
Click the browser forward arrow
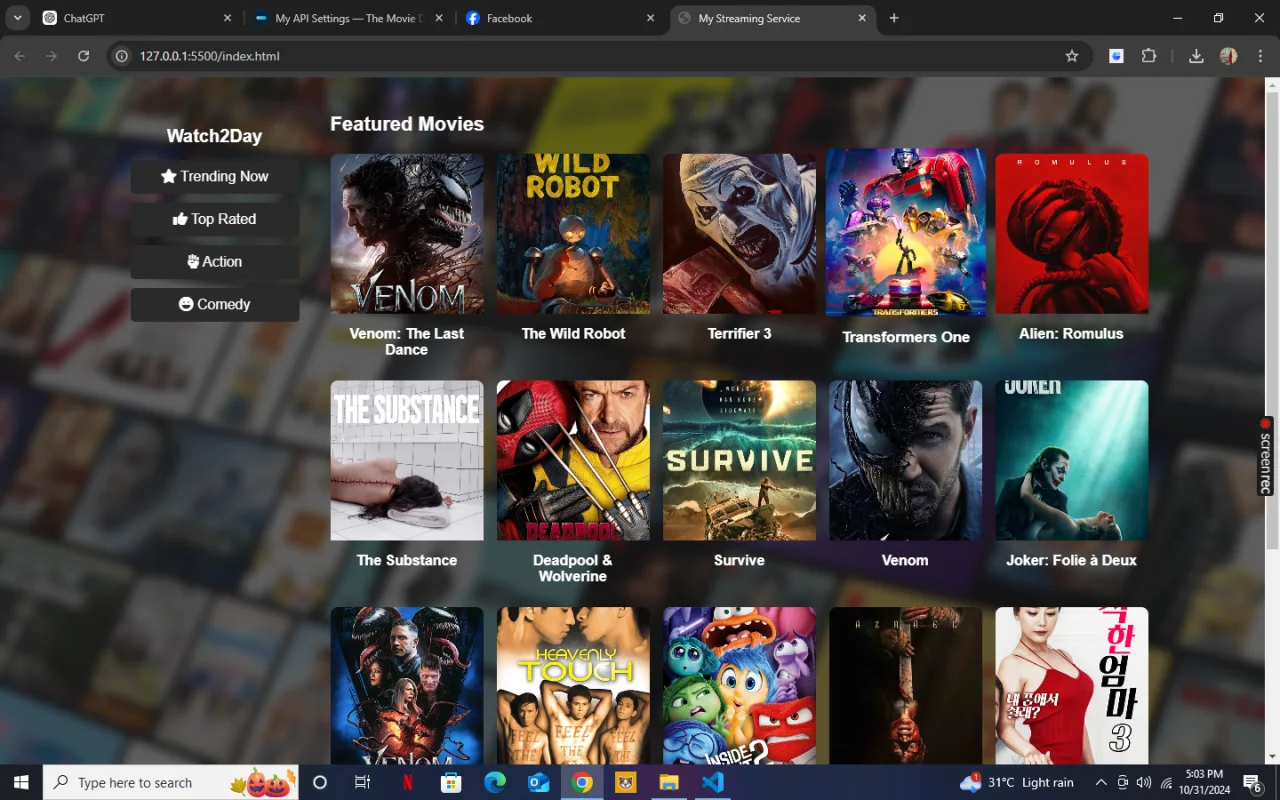tap(52, 56)
